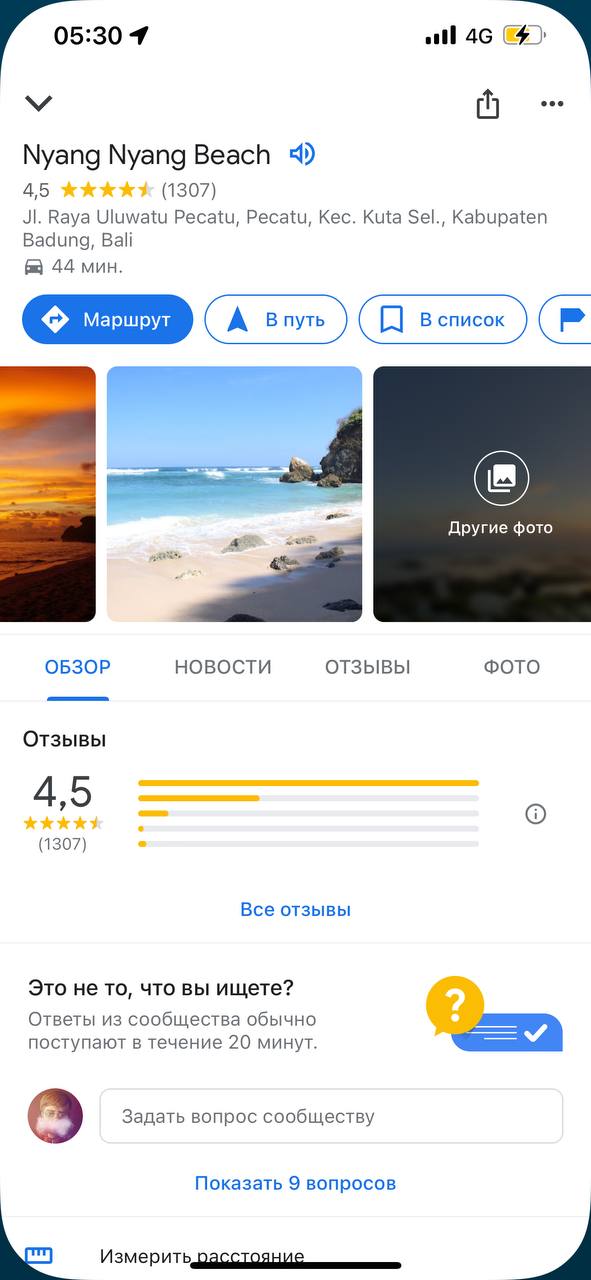Viewport: 591px width, 1280px height.
Task: Tap the share icon
Action: [487, 103]
